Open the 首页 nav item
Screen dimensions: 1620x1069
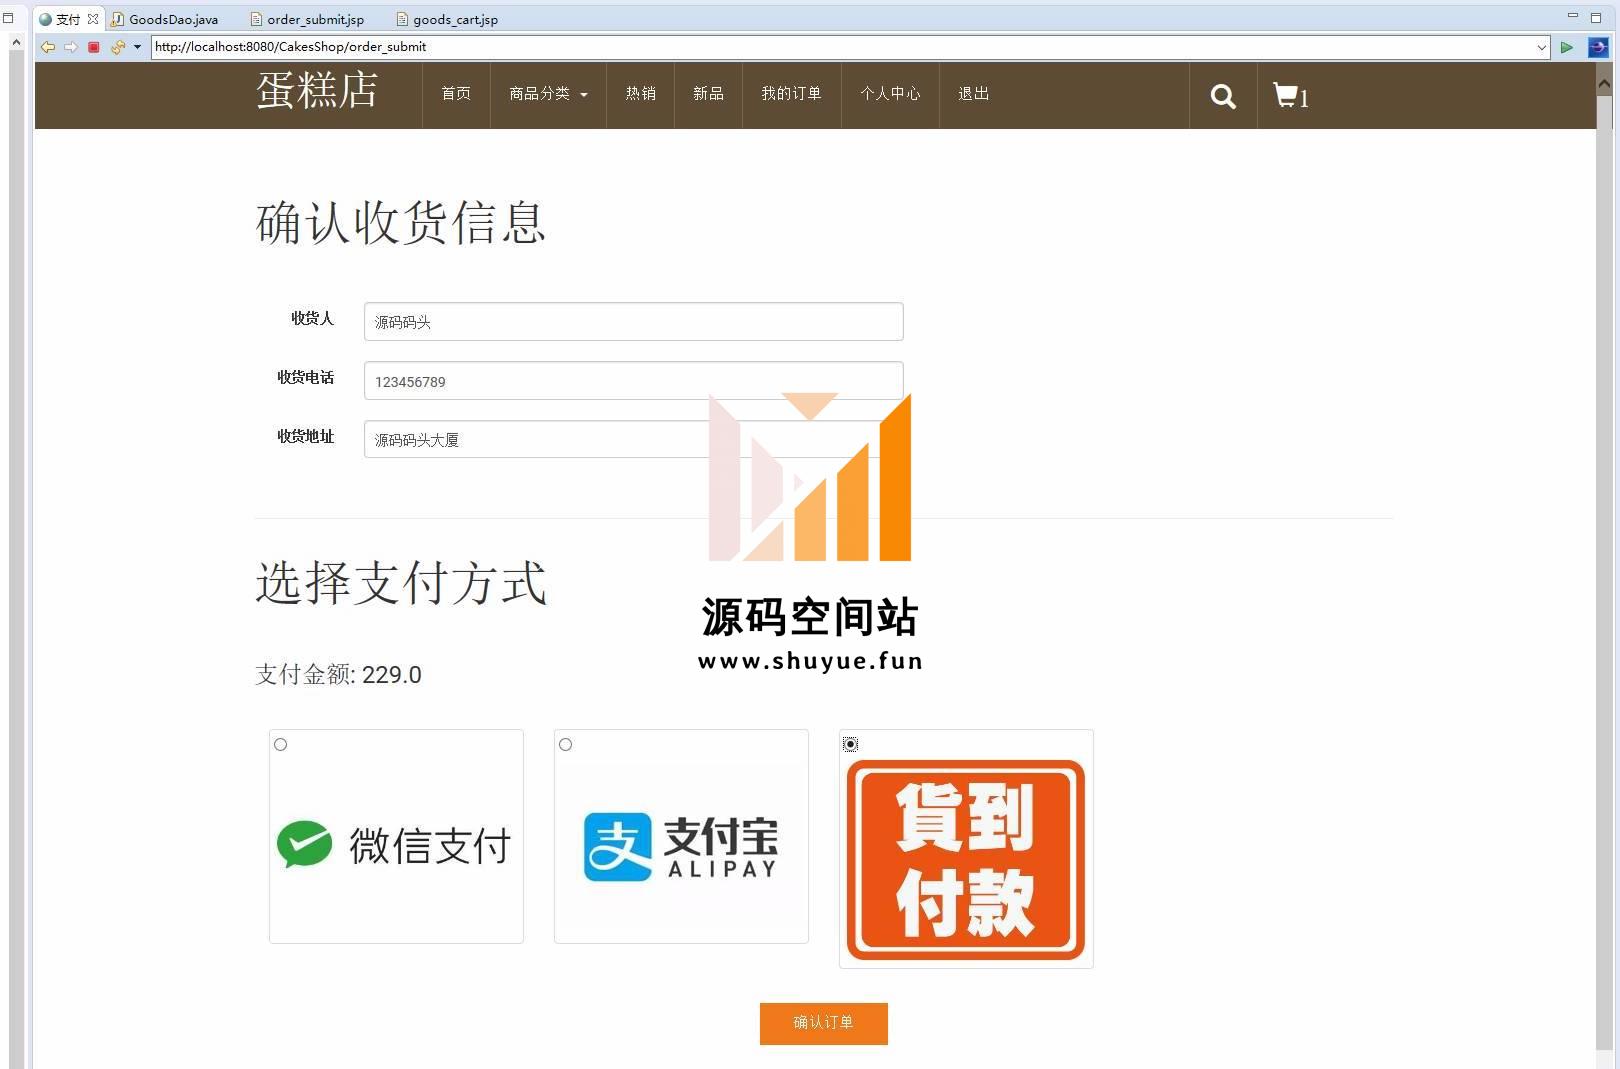pos(456,93)
